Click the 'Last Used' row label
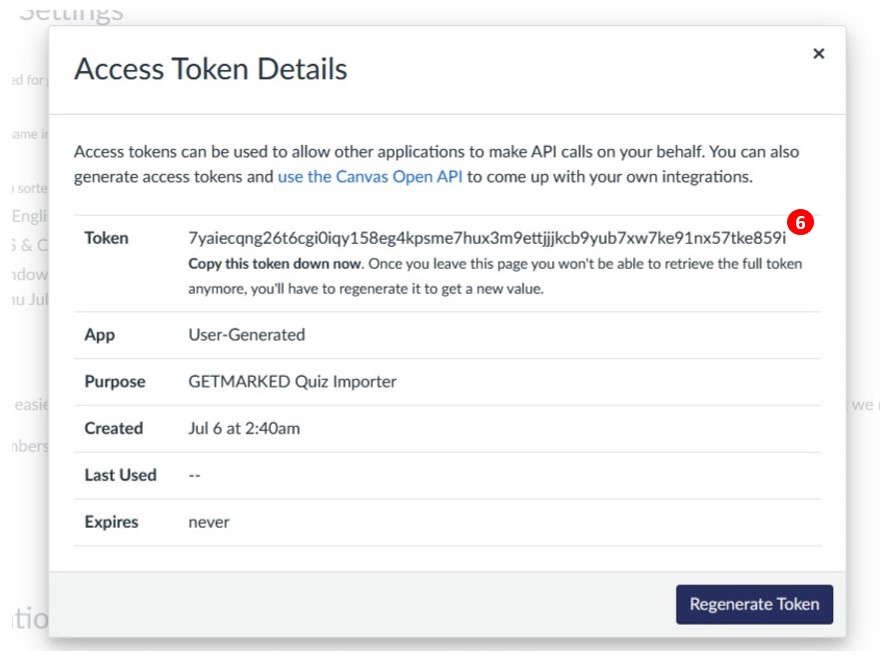 [120, 475]
